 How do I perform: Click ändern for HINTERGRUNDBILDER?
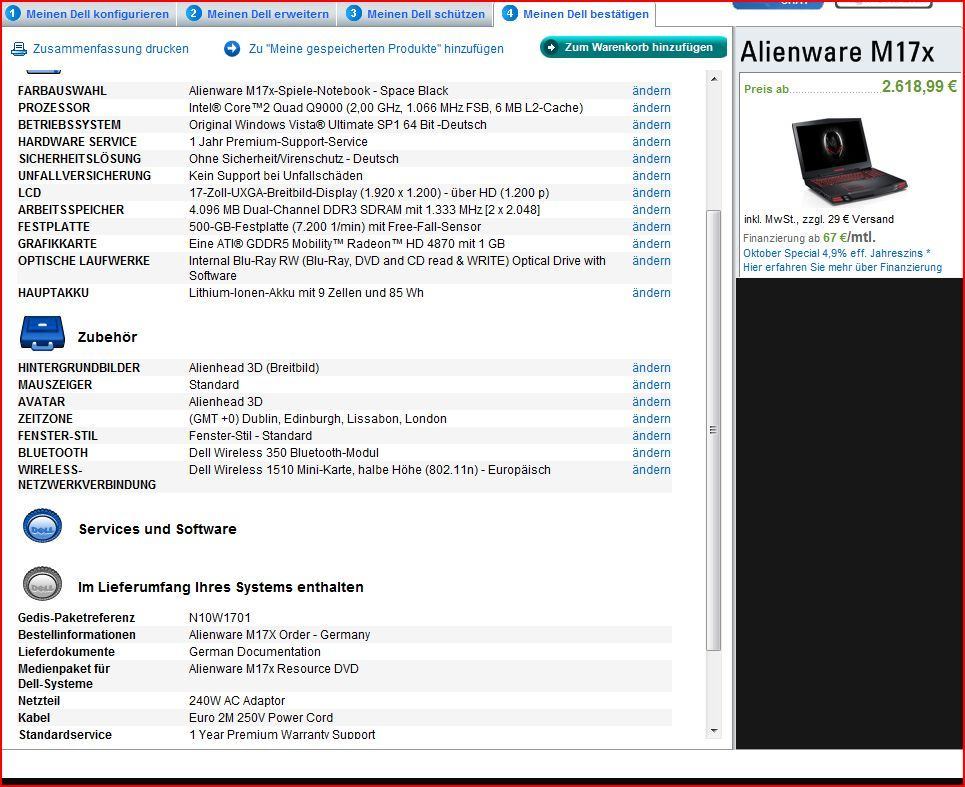pyautogui.click(x=651, y=368)
